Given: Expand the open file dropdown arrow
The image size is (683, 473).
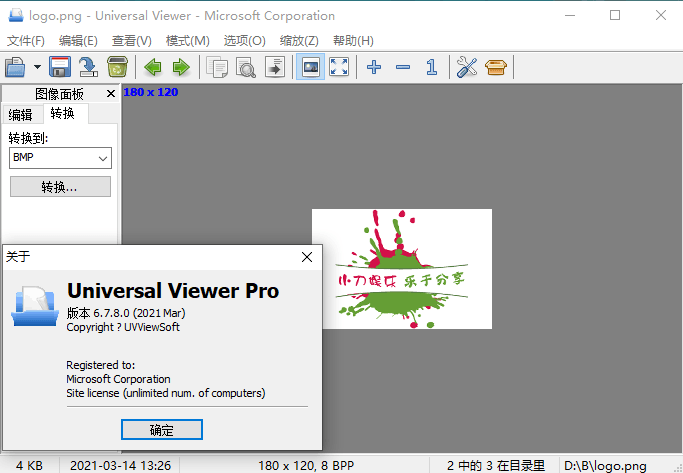Looking at the screenshot, I should (x=37, y=67).
